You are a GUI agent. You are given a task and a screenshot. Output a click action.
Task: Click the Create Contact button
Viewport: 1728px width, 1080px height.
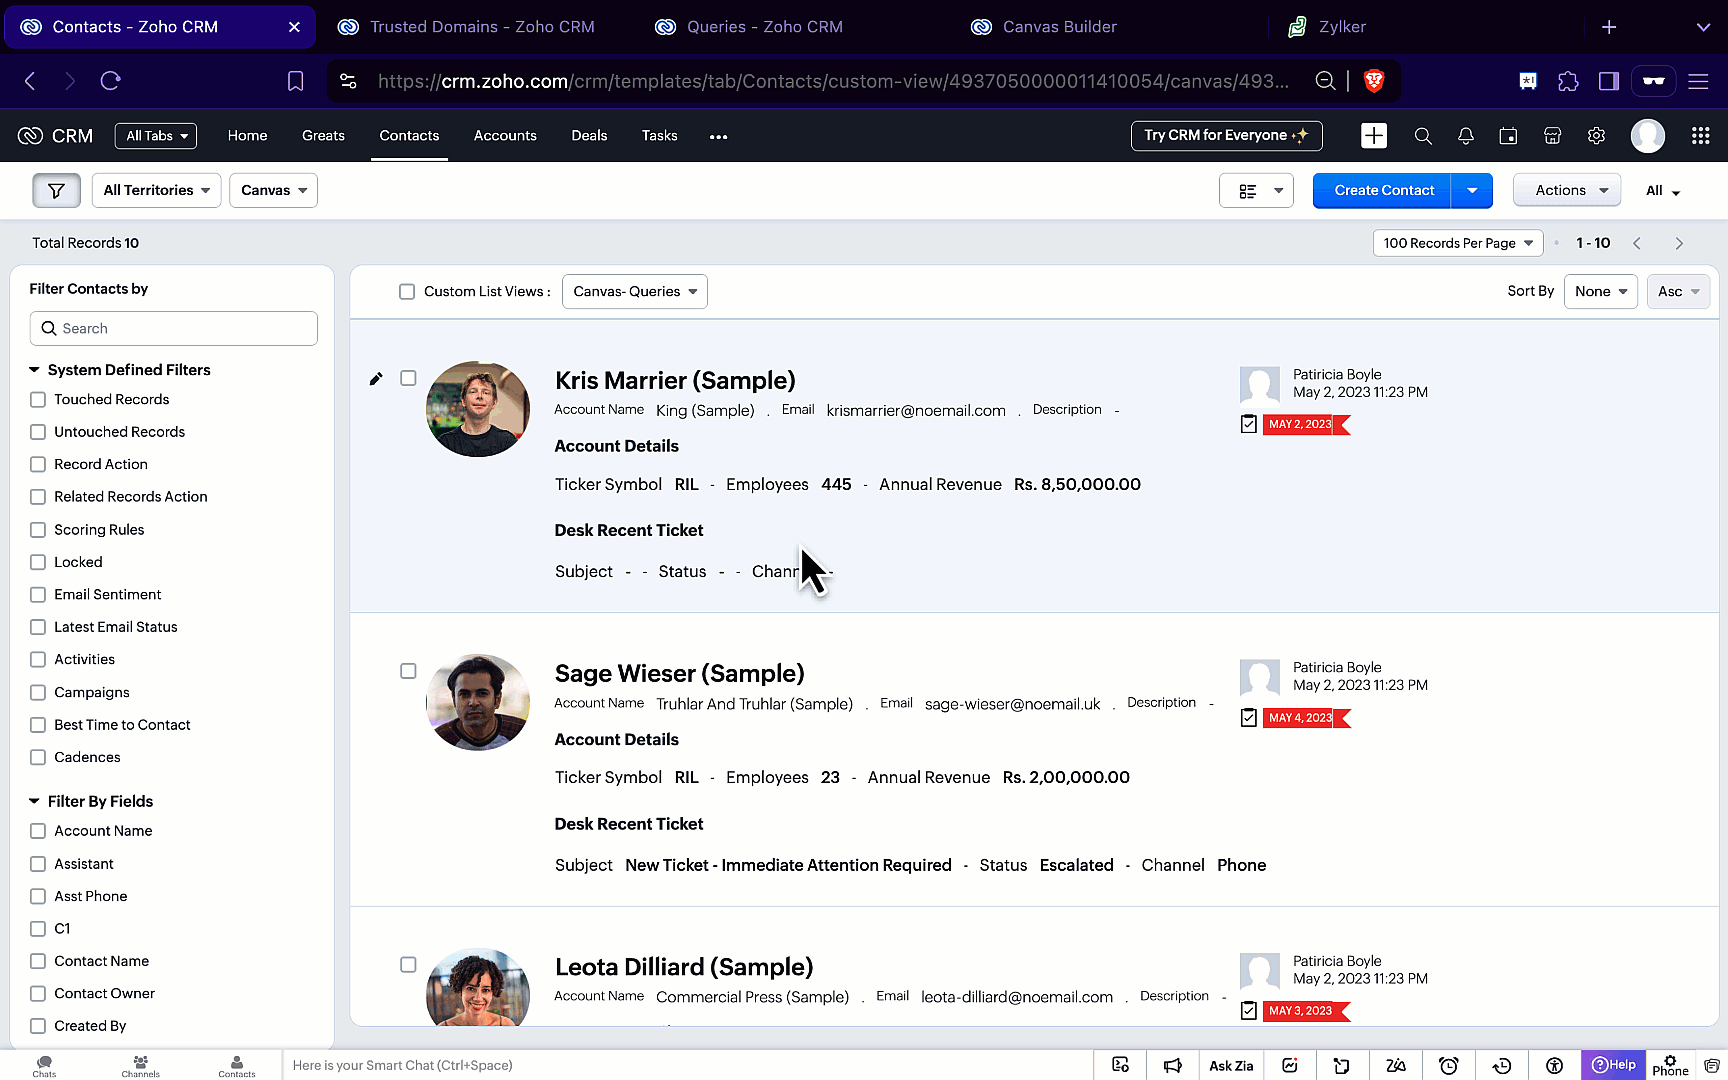point(1383,190)
